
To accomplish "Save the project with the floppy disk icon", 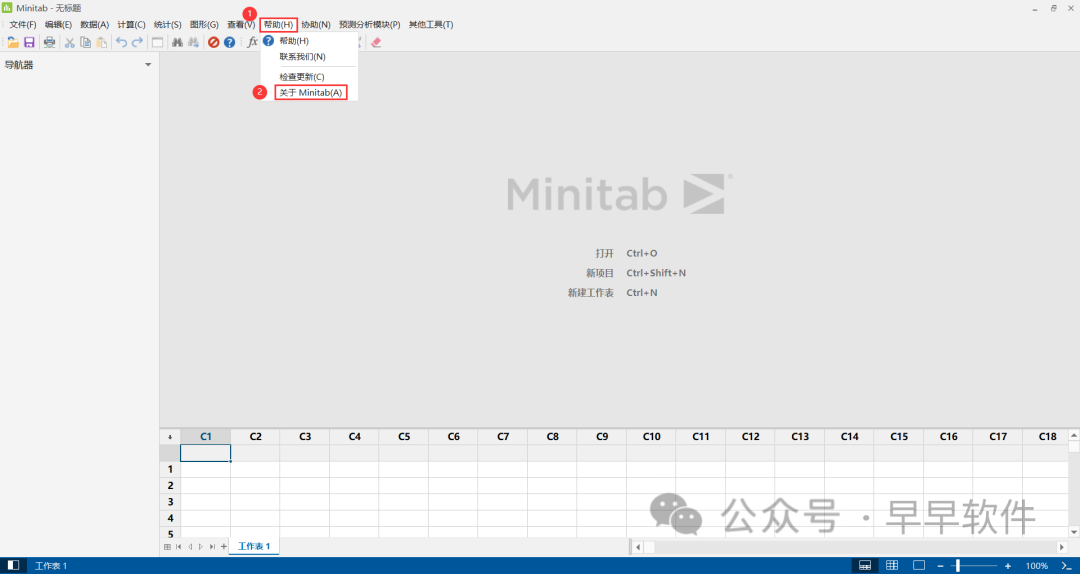I will tap(29, 42).
